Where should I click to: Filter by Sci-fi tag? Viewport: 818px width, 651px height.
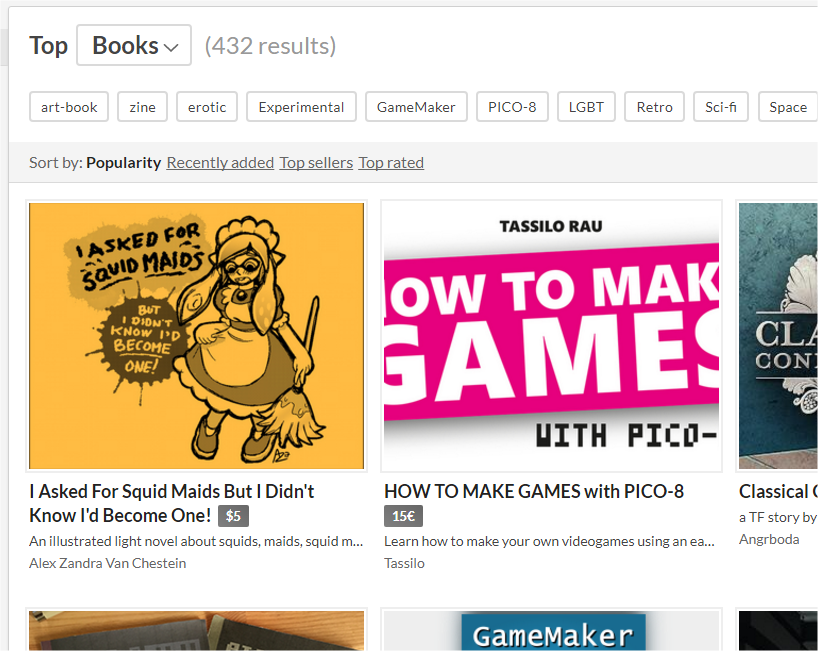721,107
